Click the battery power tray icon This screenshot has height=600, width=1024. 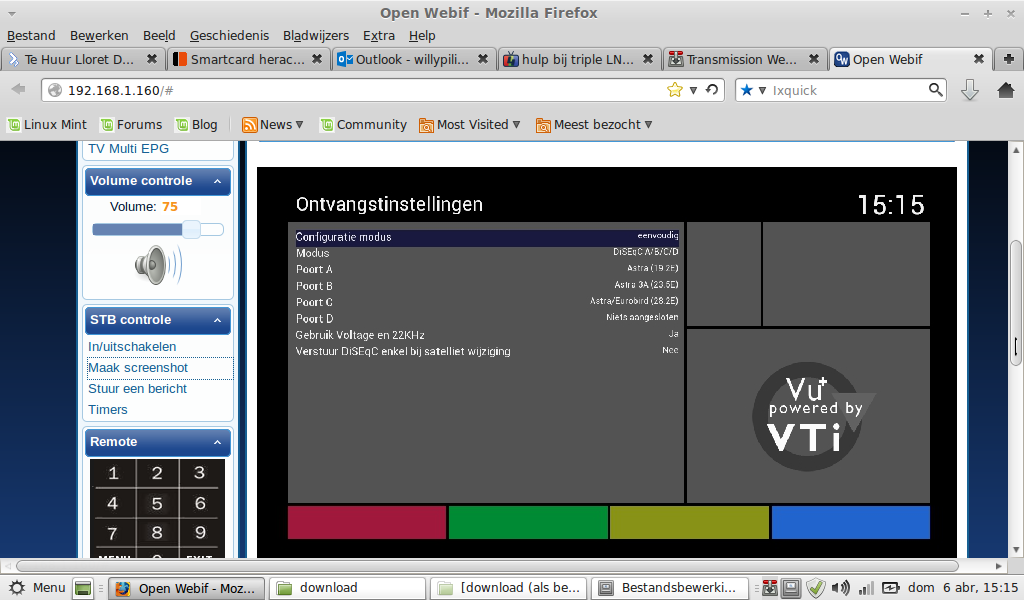pos(891,588)
